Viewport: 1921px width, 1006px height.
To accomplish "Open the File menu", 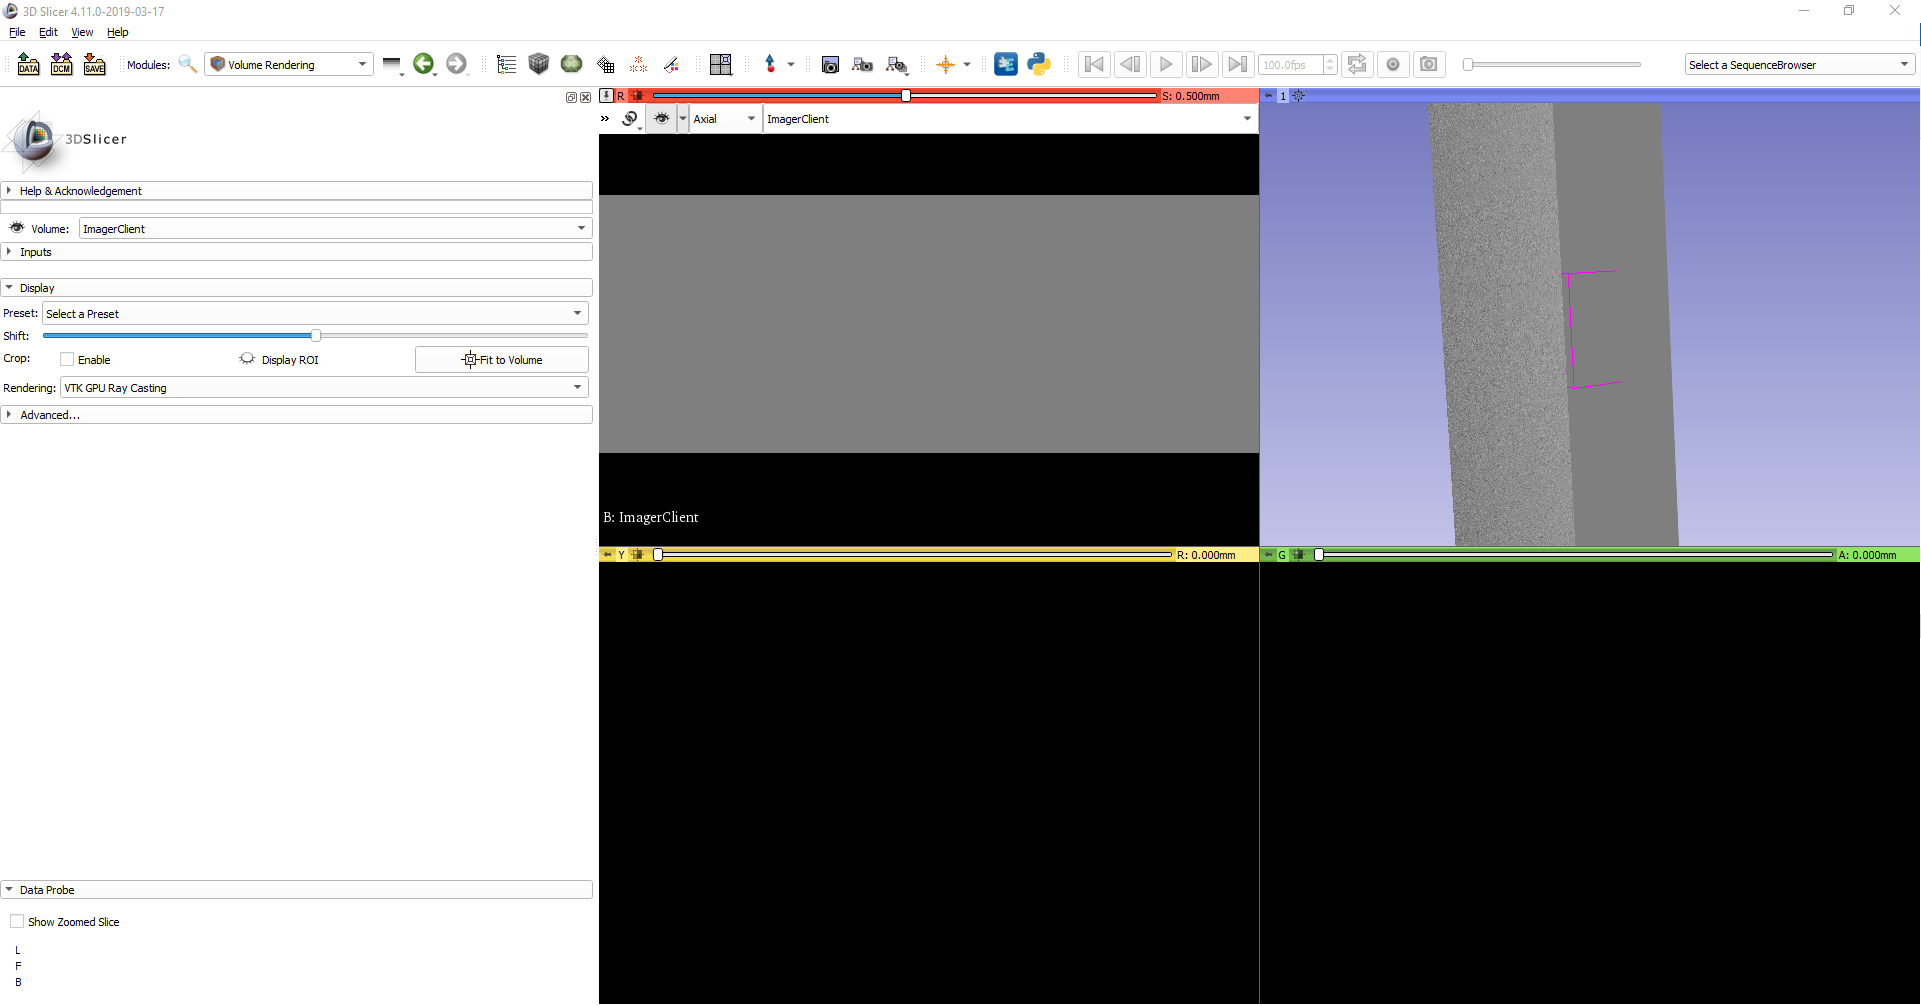I will point(16,31).
